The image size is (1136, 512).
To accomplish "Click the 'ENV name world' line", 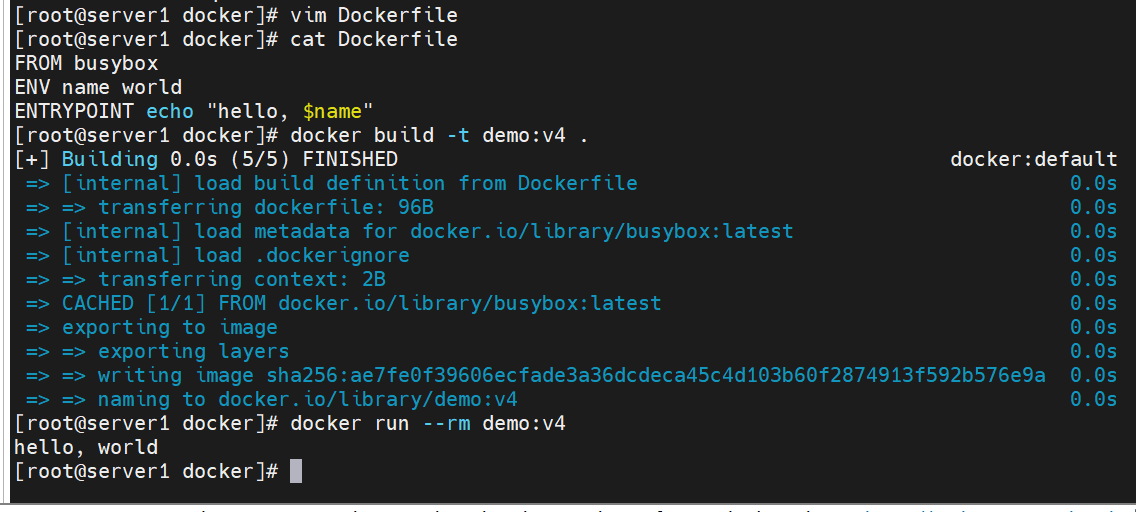I will coord(98,88).
